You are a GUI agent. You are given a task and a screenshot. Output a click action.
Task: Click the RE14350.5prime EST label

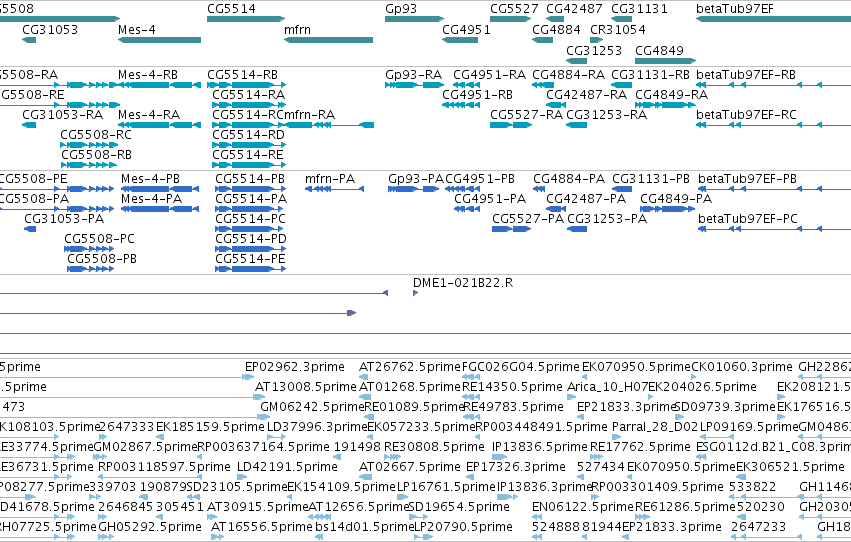point(512,387)
